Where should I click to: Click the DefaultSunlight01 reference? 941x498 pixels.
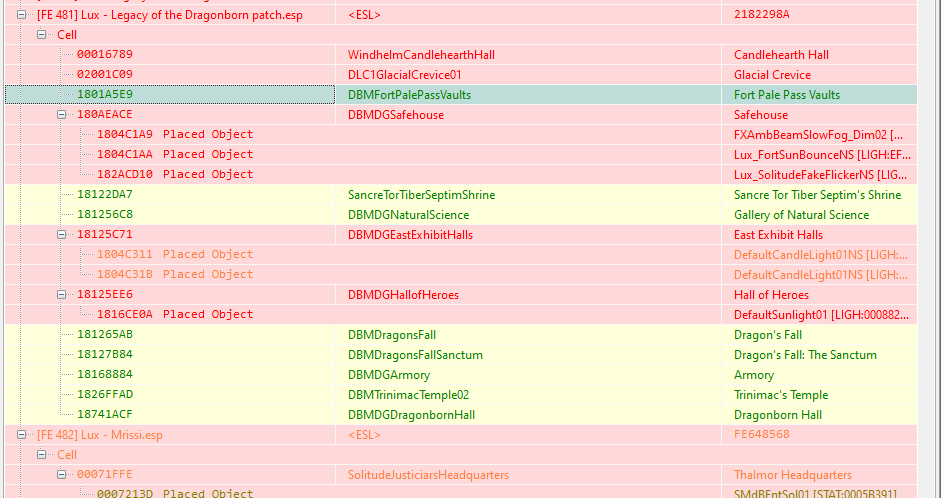click(822, 314)
